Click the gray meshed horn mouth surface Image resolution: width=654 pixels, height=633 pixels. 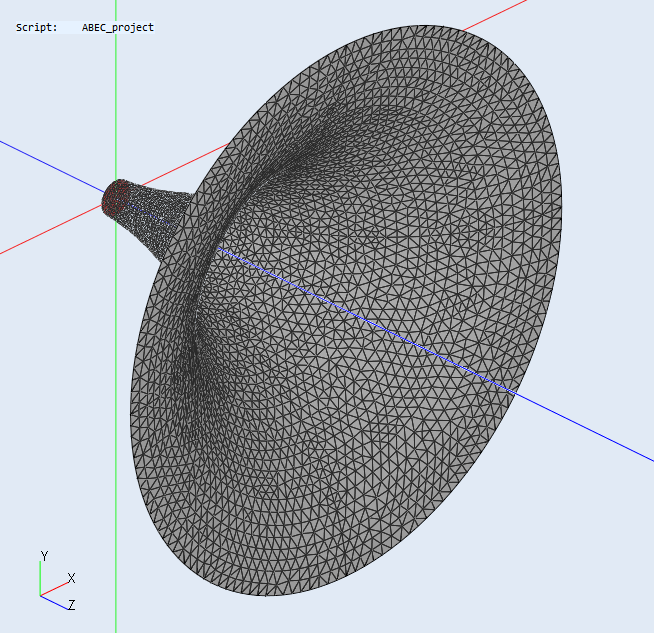346,311
